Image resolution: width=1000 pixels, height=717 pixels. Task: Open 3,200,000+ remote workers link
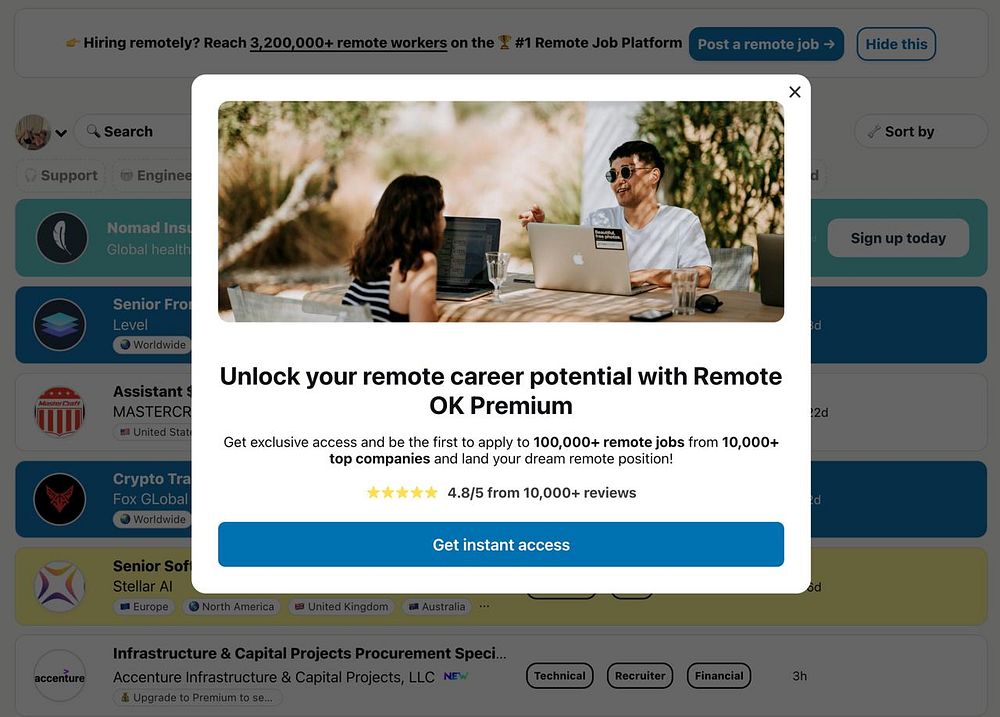[x=348, y=43]
